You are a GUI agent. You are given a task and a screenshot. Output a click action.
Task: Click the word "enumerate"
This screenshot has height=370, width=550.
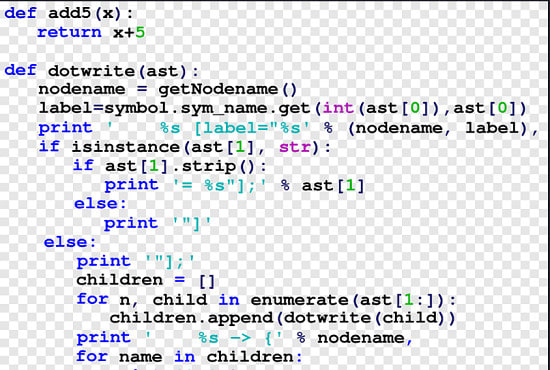pyautogui.click(x=299, y=300)
